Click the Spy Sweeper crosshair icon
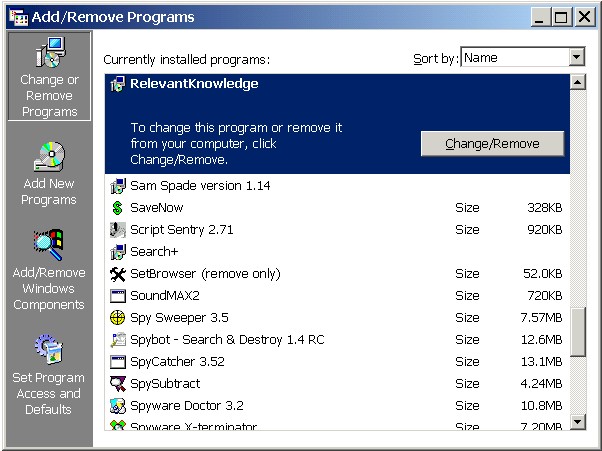602x451 pixels. pos(117,318)
